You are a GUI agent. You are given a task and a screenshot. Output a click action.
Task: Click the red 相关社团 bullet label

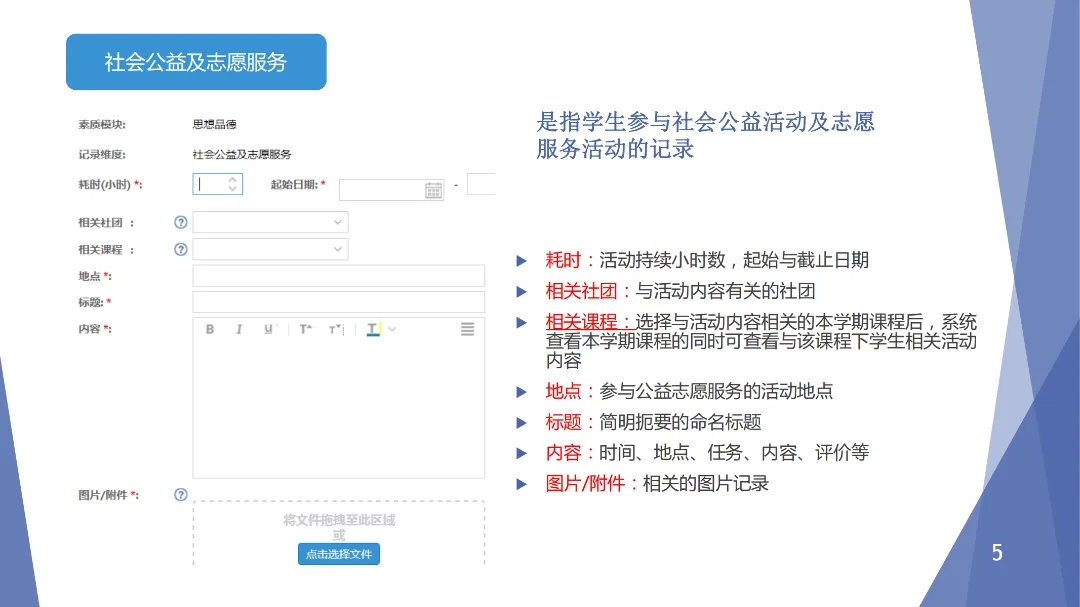click(x=581, y=291)
